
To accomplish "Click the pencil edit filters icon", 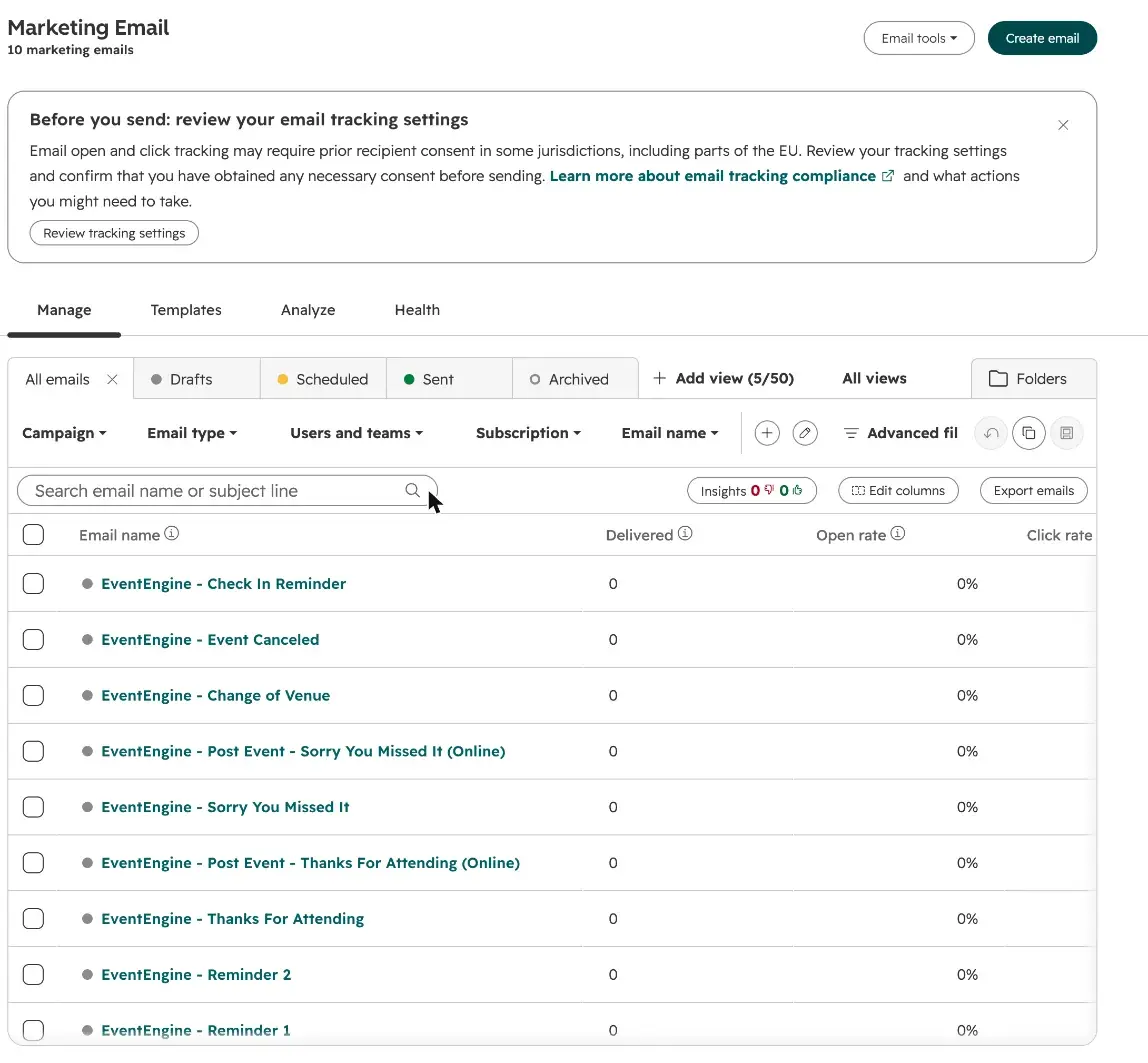I will tap(805, 433).
